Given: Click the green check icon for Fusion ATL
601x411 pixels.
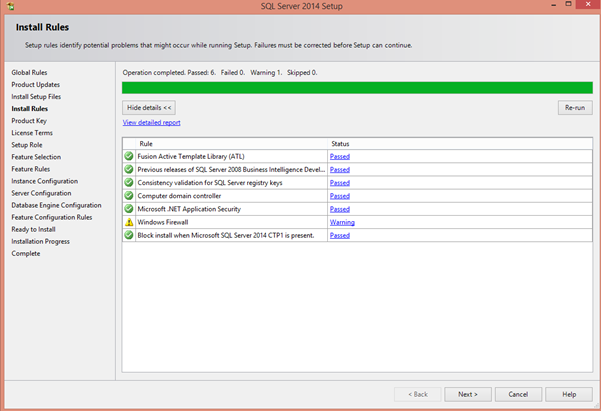Looking at the screenshot, I should pyautogui.click(x=129, y=156).
